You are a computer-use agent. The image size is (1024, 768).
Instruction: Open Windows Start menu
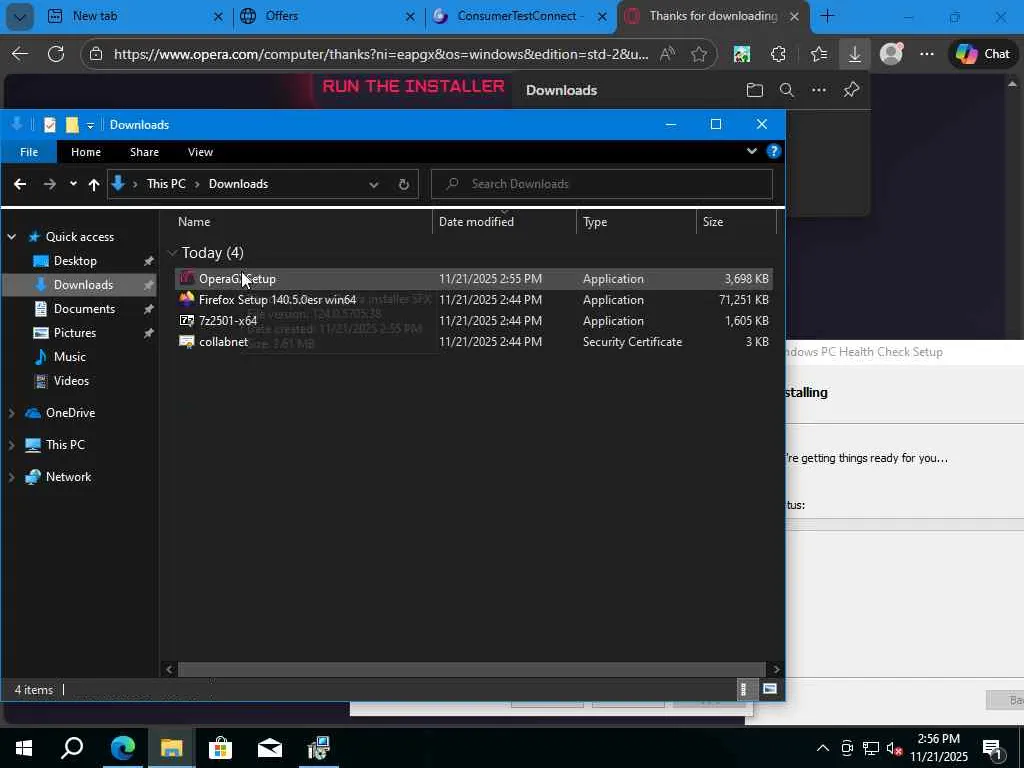pos(24,748)
